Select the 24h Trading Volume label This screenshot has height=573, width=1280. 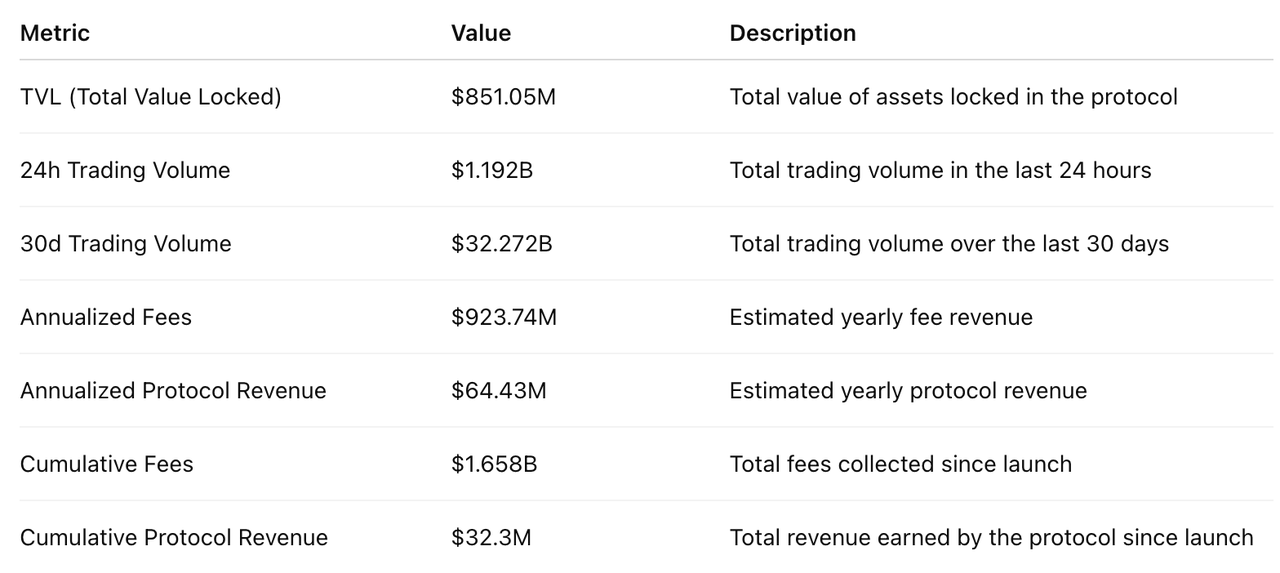pos(125,170)
